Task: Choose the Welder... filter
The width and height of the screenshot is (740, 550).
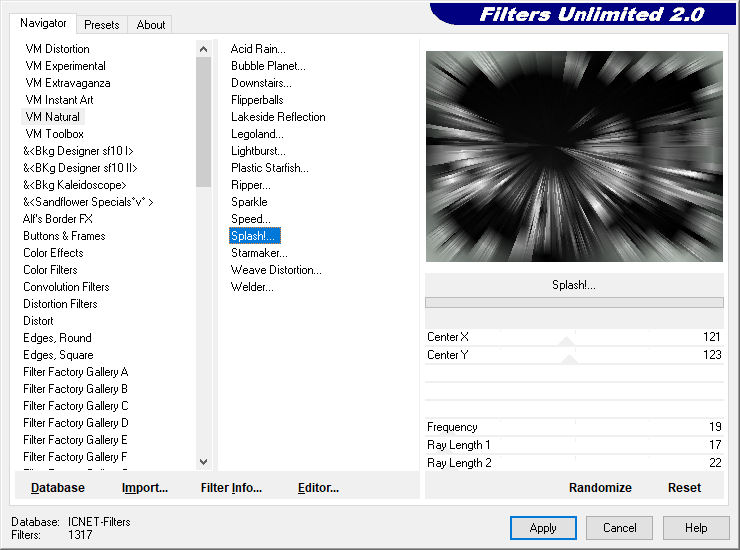Action: pyautogui.click(x=252, y=287)
